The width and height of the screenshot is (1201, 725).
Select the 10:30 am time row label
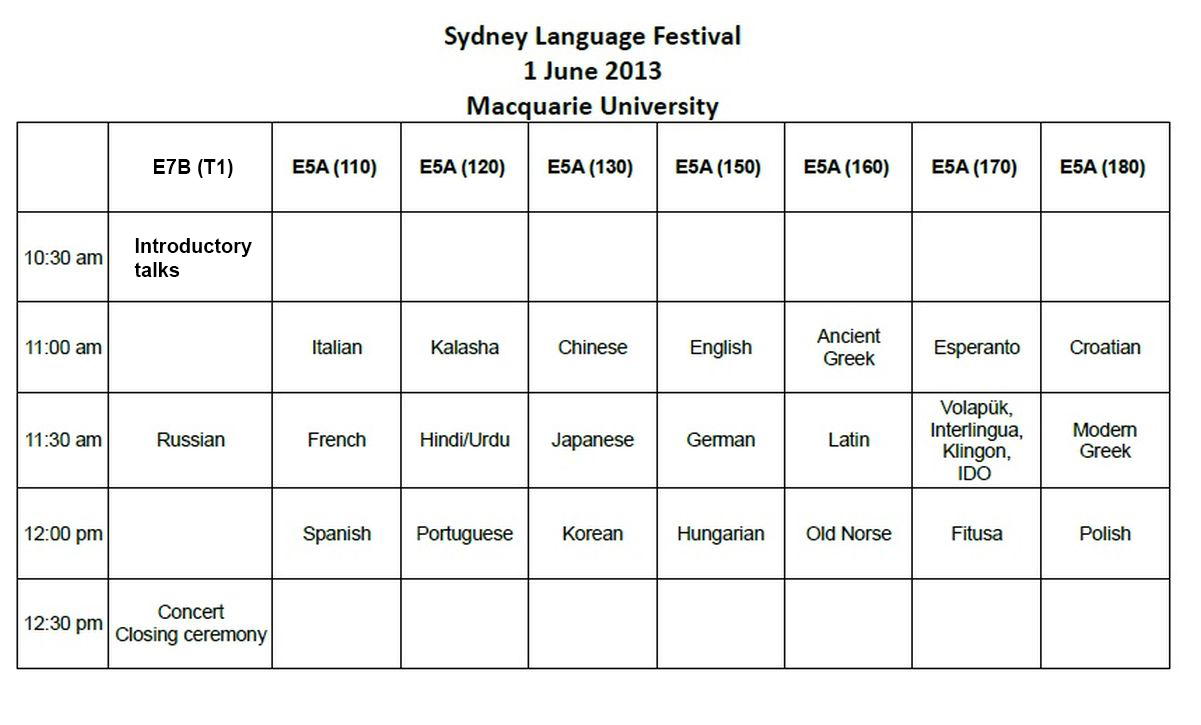(x=63, y=257)
